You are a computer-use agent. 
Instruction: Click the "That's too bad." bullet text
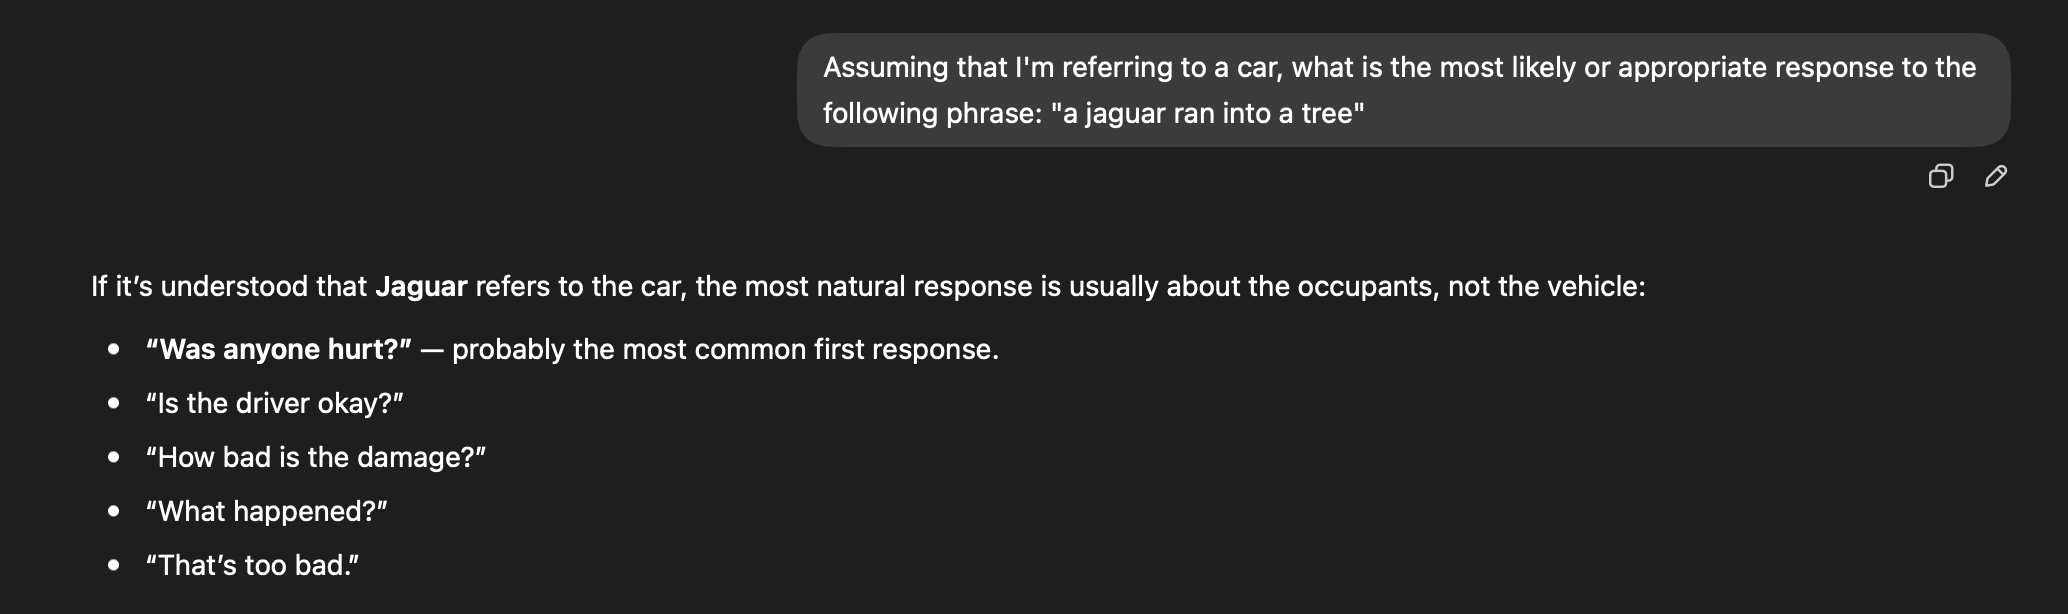tap(252, 565)
